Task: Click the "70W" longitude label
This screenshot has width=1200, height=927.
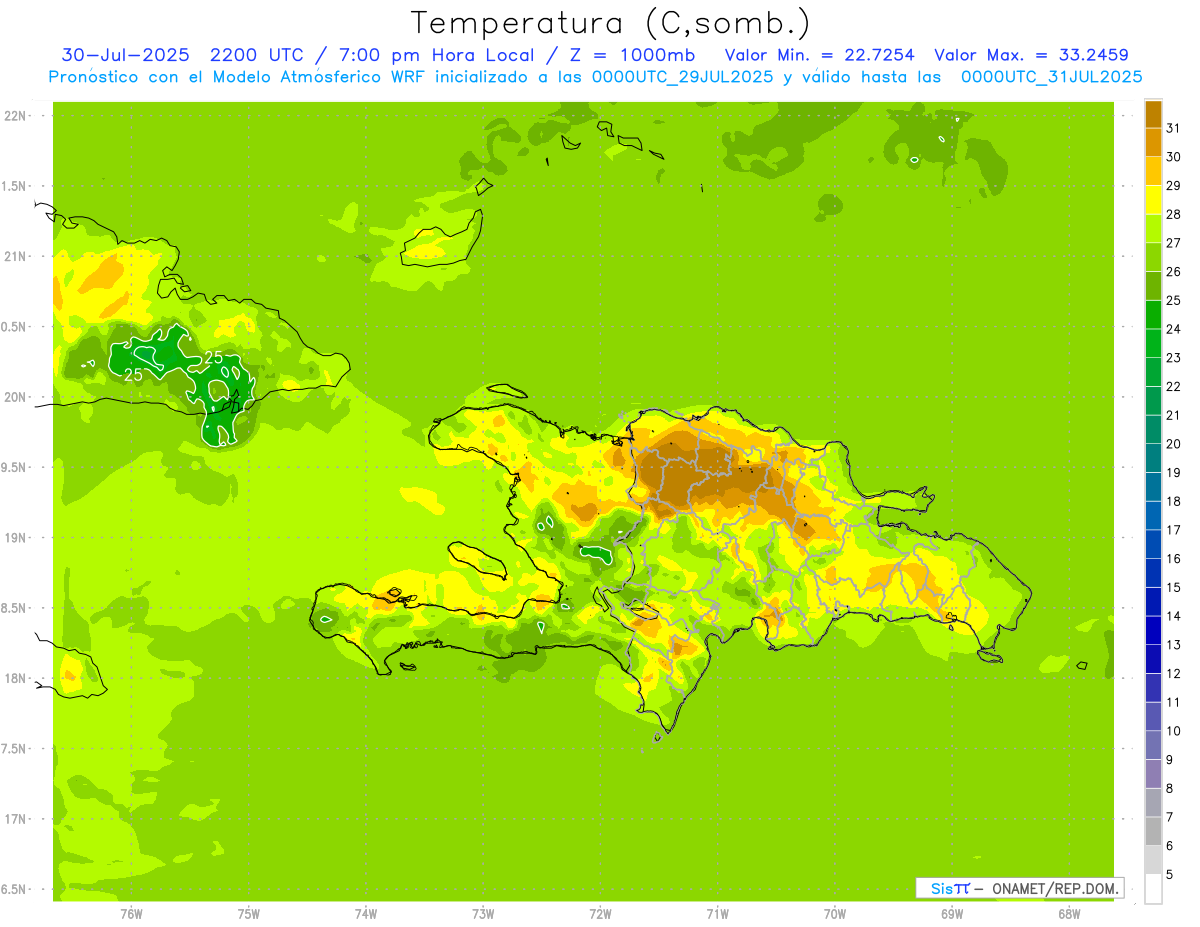Action: (835, 914)
